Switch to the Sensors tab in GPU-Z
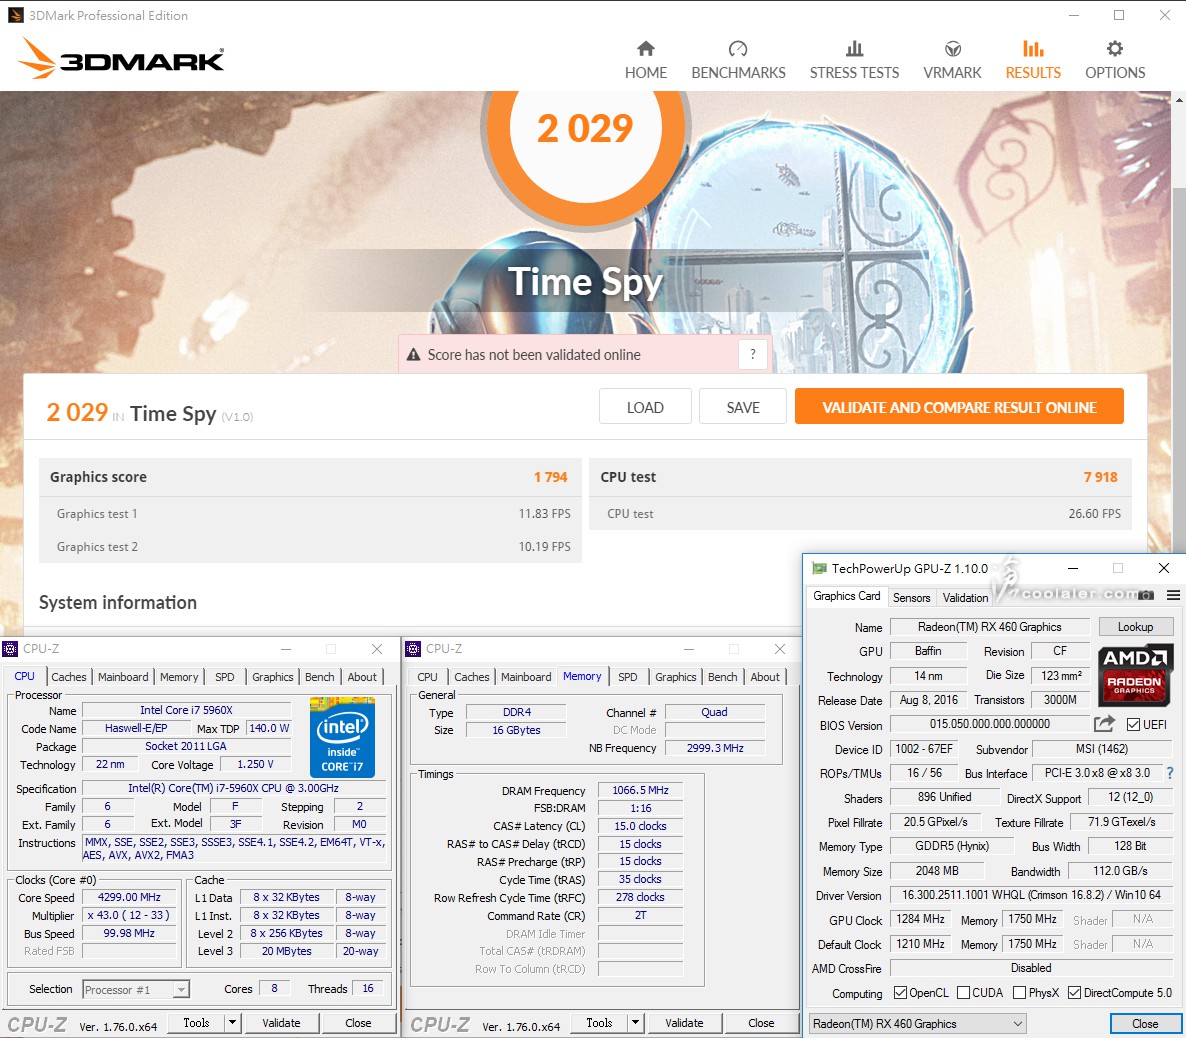 [x=911, y=598]
